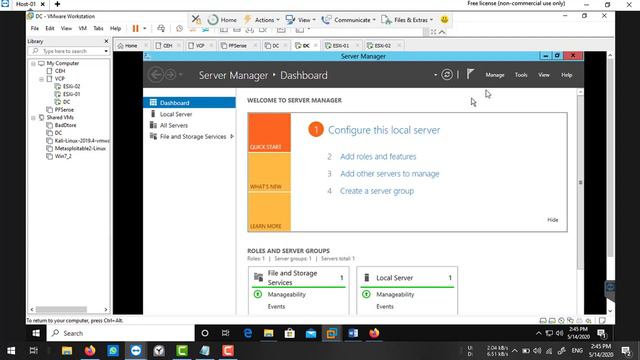Click the TeamViewer smiley feedback icon

444,19
